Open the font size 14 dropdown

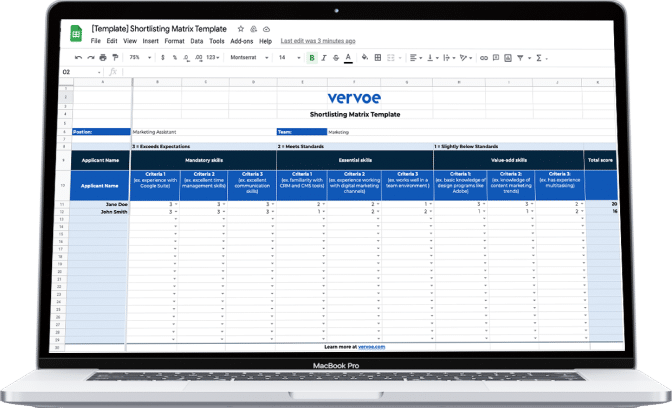click(290, 57)
